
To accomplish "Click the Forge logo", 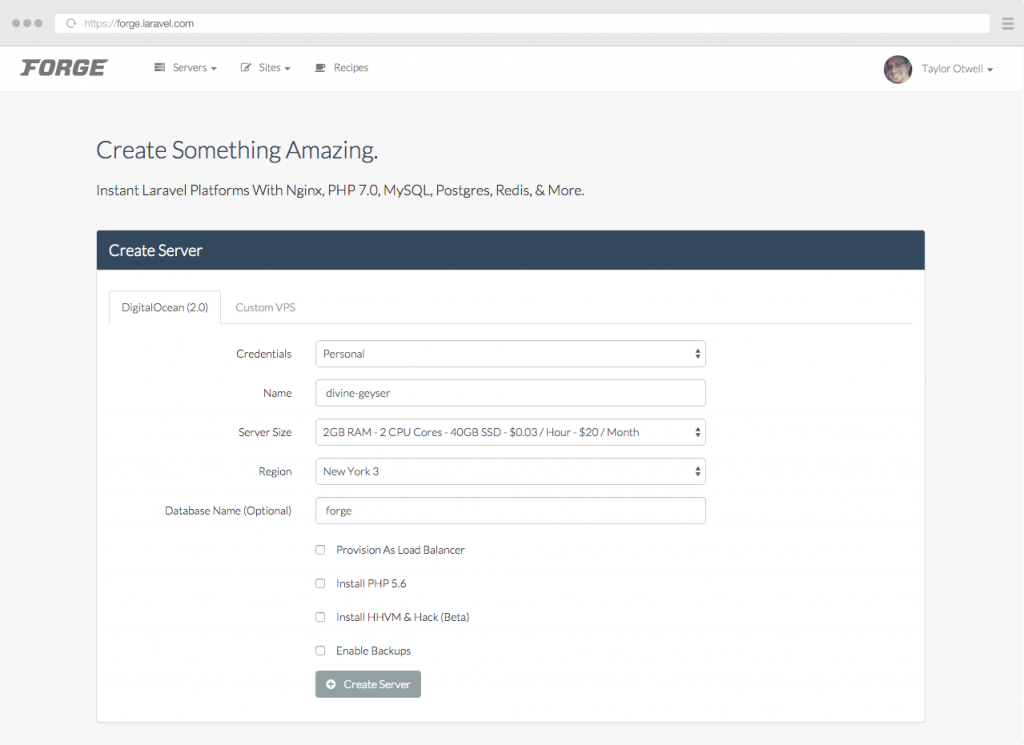I will click(x=64, y=68).
